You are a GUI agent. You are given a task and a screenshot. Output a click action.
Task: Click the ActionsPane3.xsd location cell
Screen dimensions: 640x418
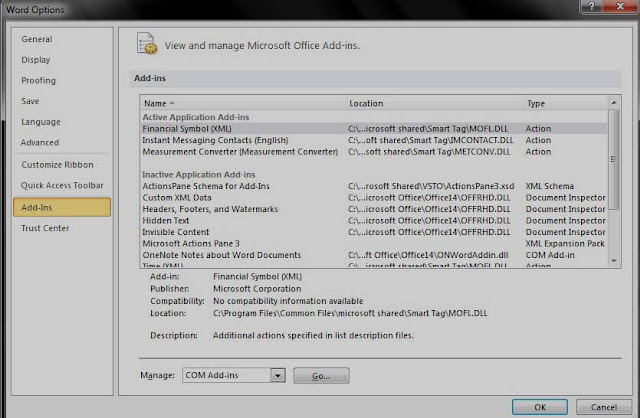pyautogui.click(x=431, y=186)
